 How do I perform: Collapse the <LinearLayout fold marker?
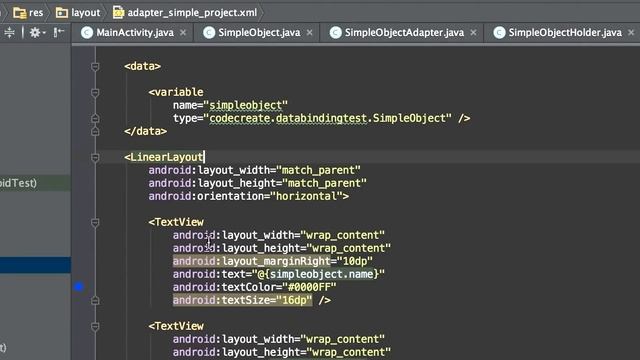tap(95, 158)
